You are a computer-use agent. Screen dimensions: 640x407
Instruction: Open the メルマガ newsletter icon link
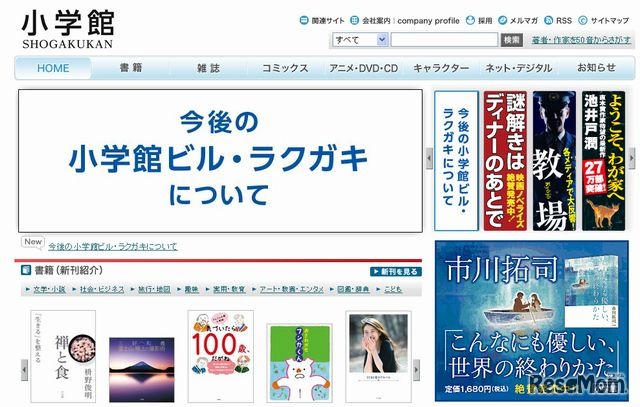pos(503,20)
